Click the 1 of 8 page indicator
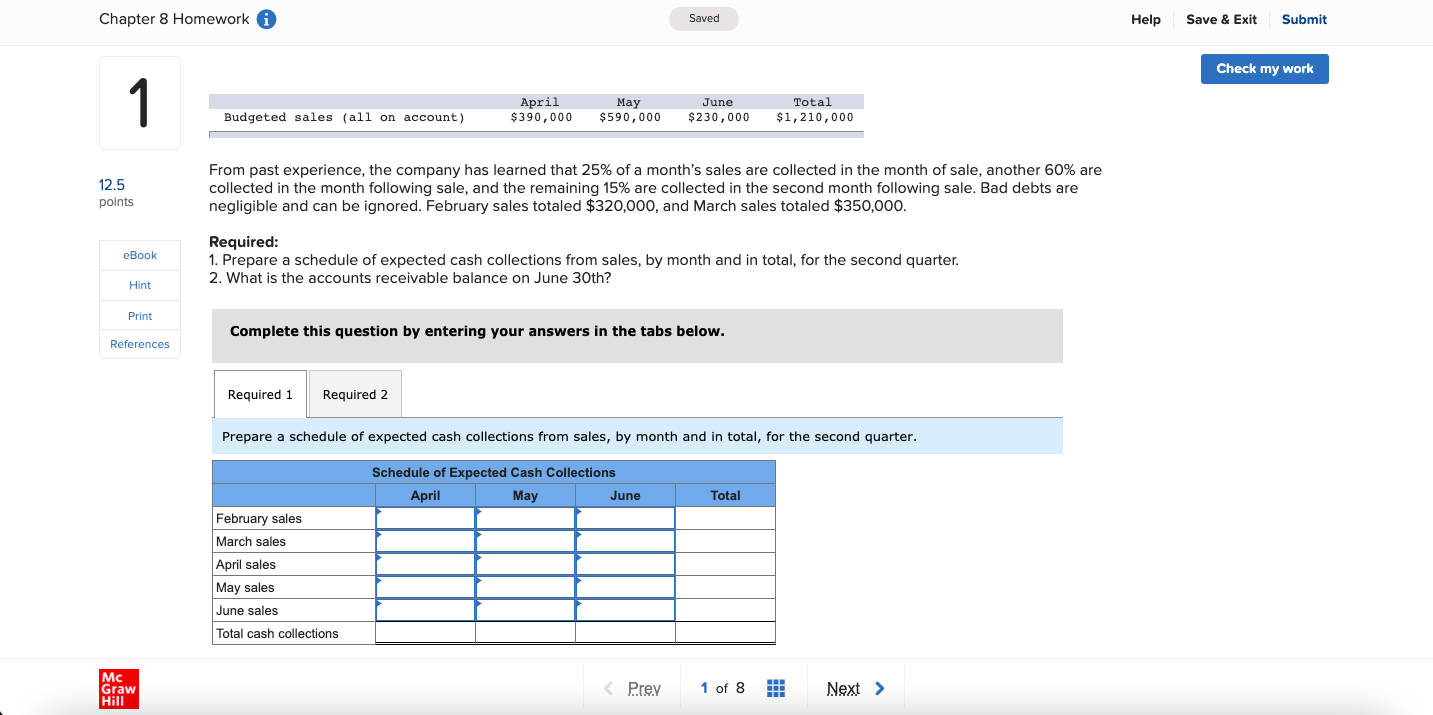The height and width of the screenshot is (715, 1433). [x=721, y=688]
